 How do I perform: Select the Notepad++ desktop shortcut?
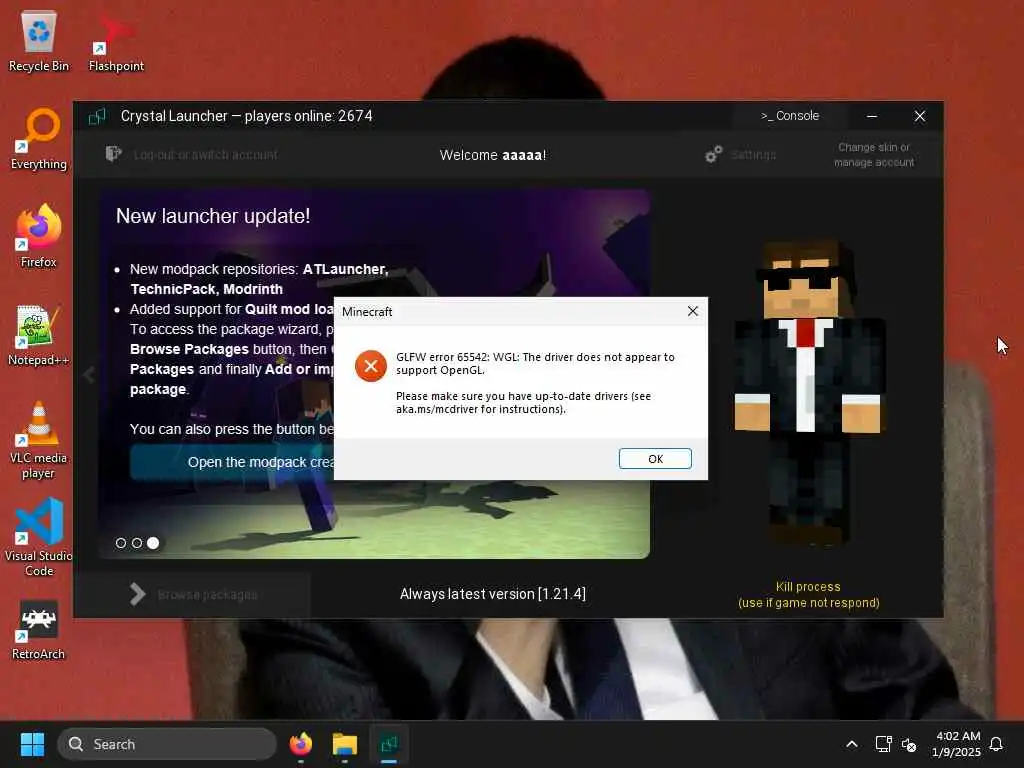39,335
